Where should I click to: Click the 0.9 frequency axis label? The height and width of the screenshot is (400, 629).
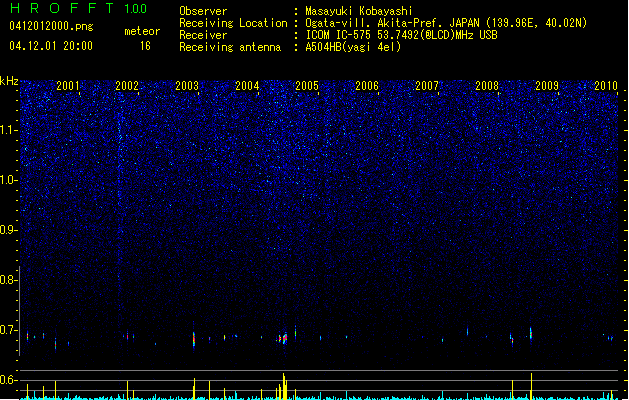[x=8, y=230]
